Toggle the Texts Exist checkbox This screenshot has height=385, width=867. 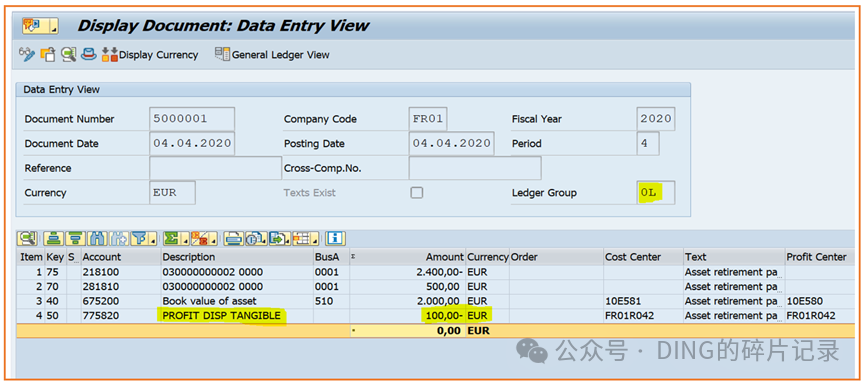416,192
